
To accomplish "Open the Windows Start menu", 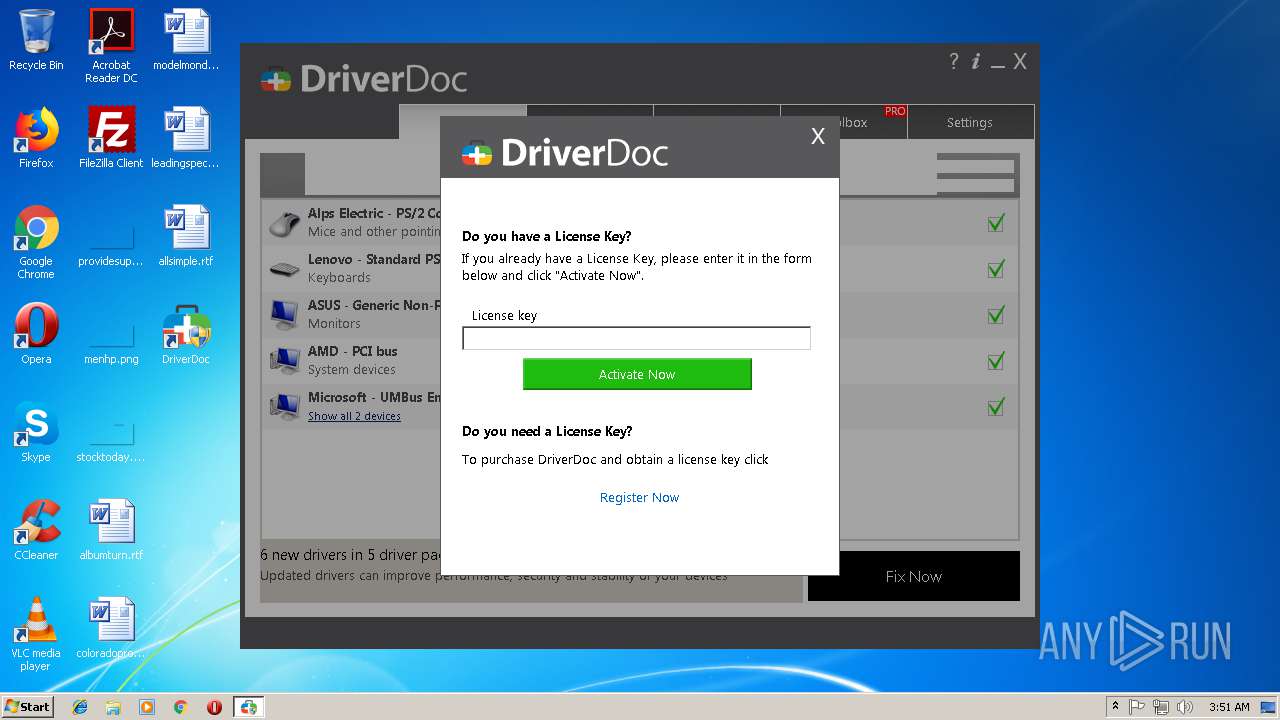I will coord(27,706).
